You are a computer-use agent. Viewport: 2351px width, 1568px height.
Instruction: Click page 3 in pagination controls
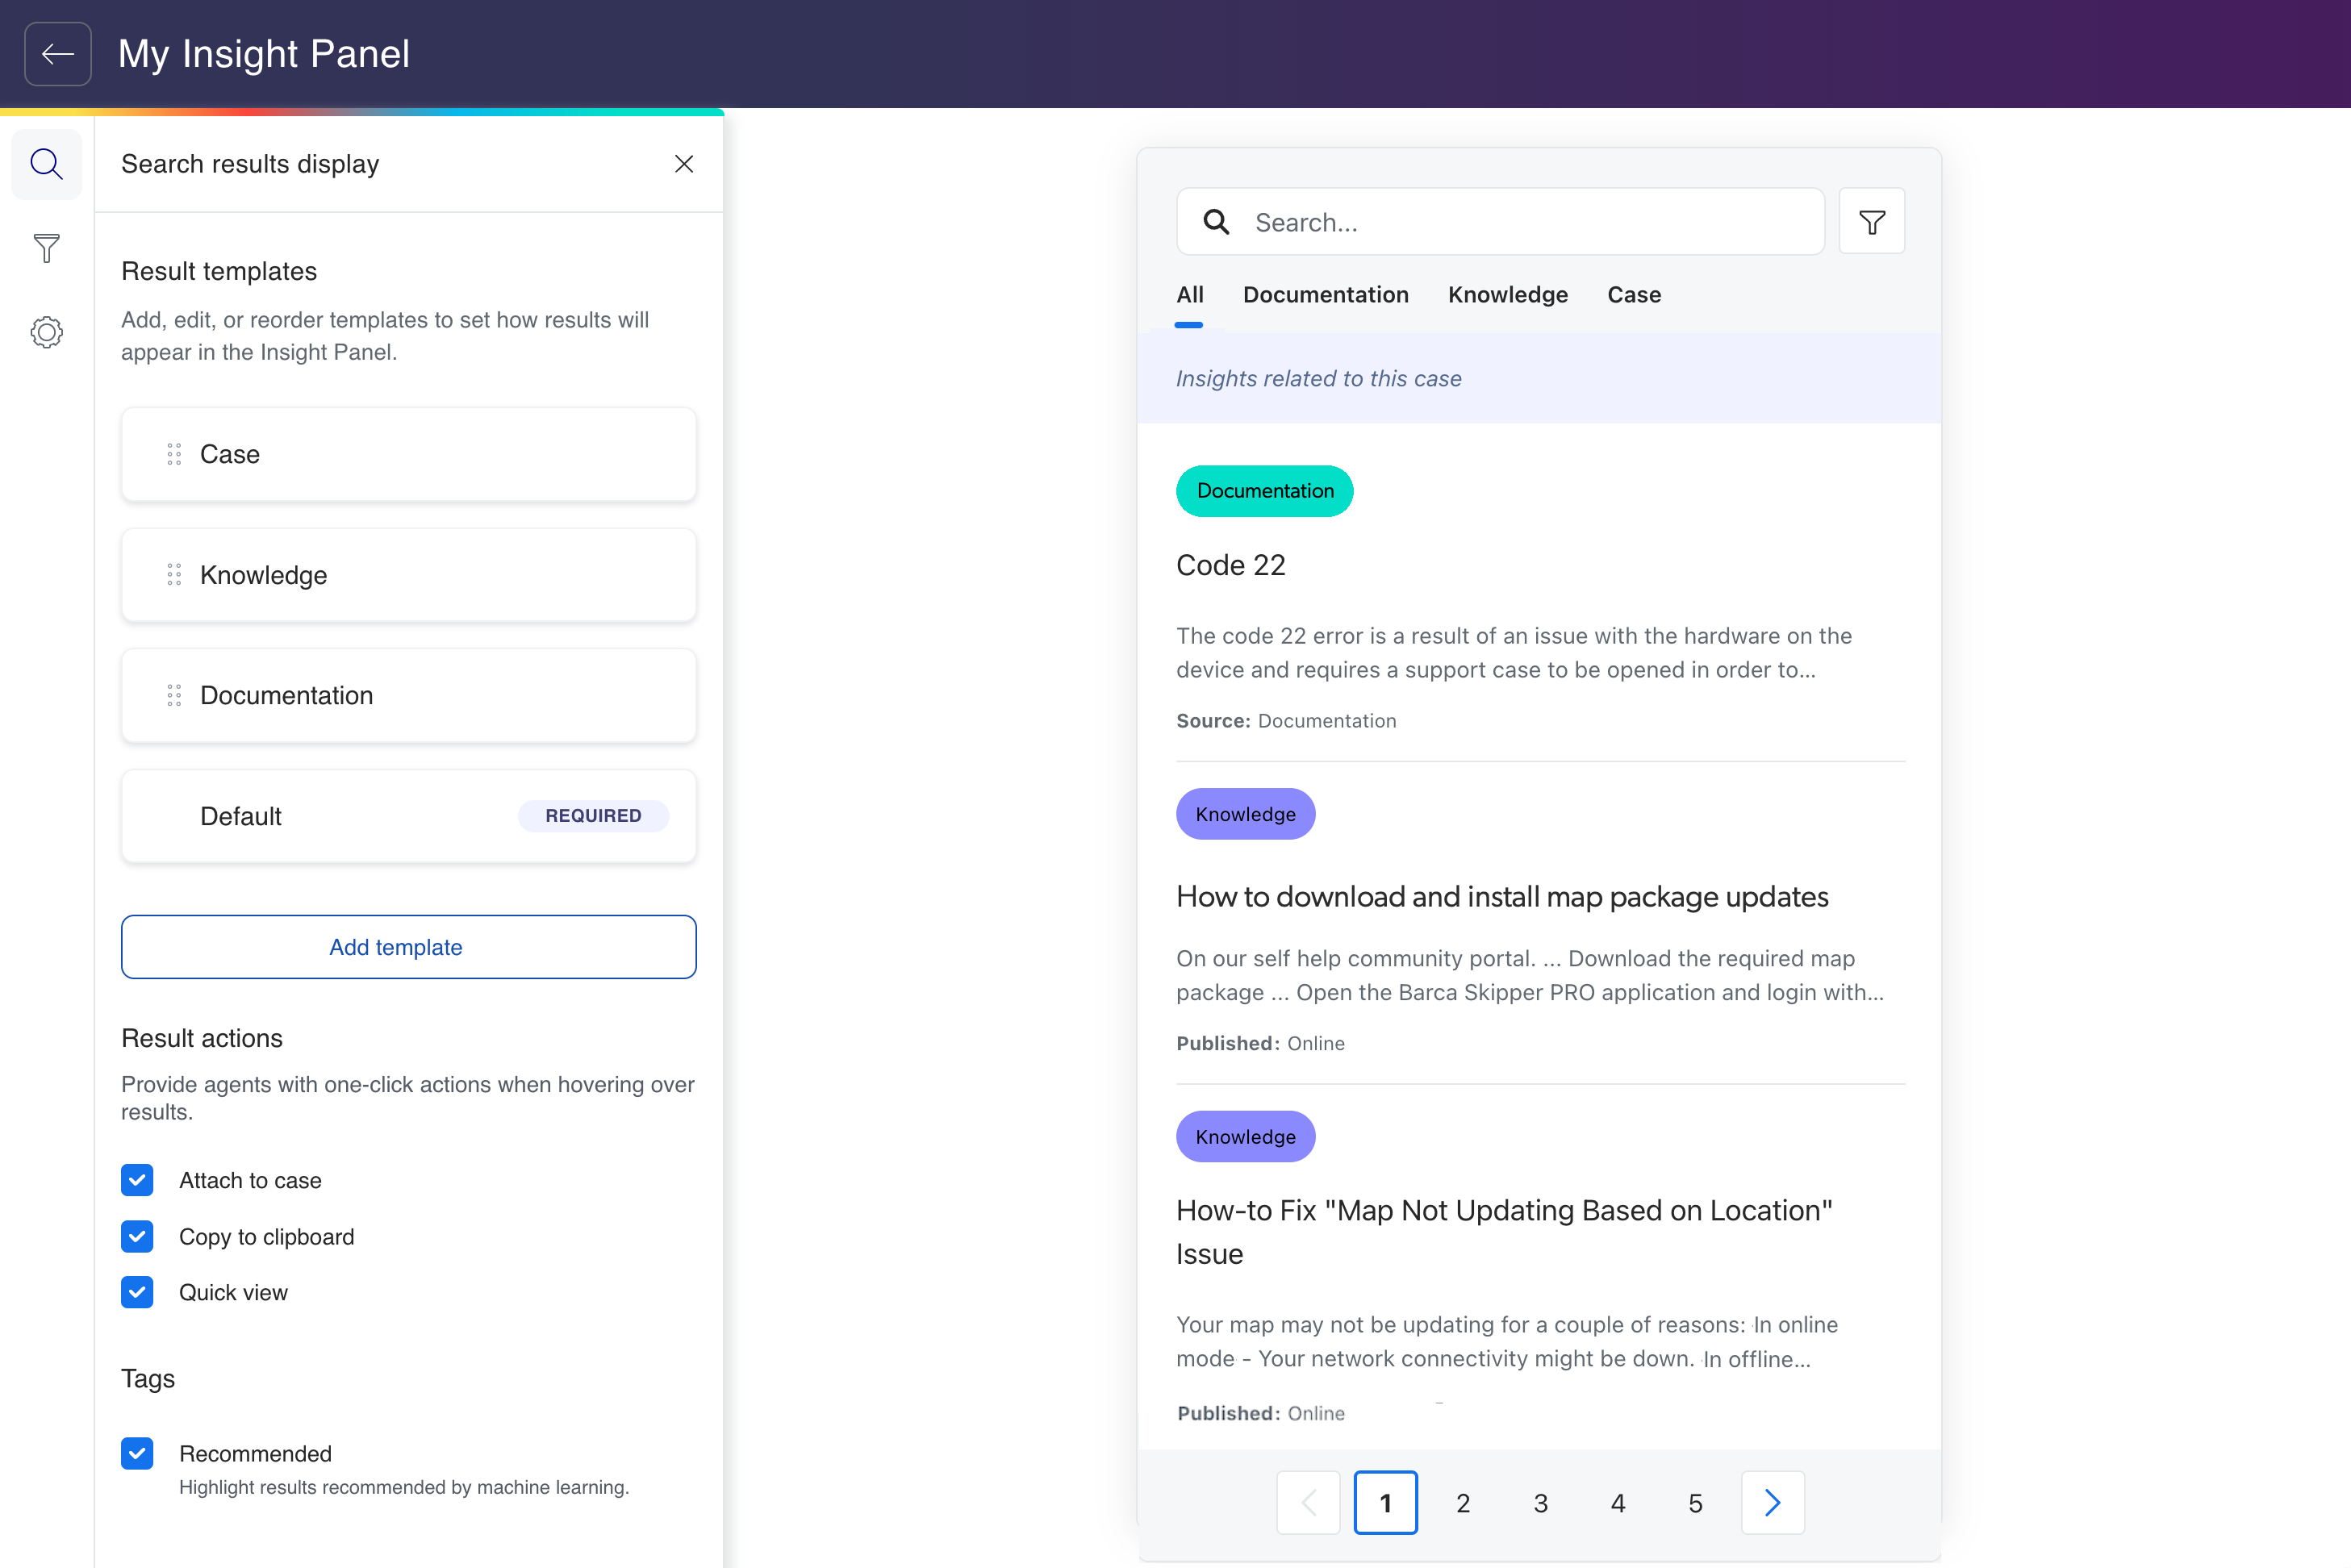pyautogui.click(x=1540, y=1502)
